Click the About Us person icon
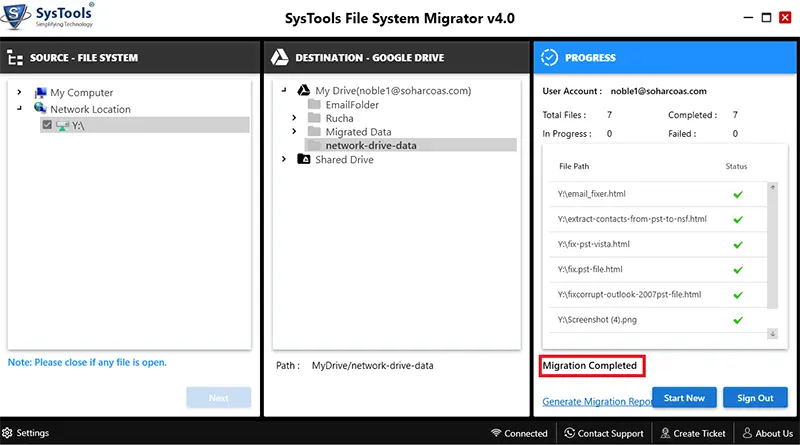This screenshot has width=800, height=445. point(747,433)
